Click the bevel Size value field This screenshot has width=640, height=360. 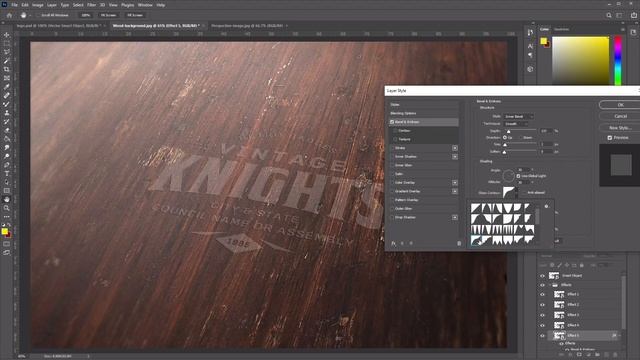coord(547,144)
